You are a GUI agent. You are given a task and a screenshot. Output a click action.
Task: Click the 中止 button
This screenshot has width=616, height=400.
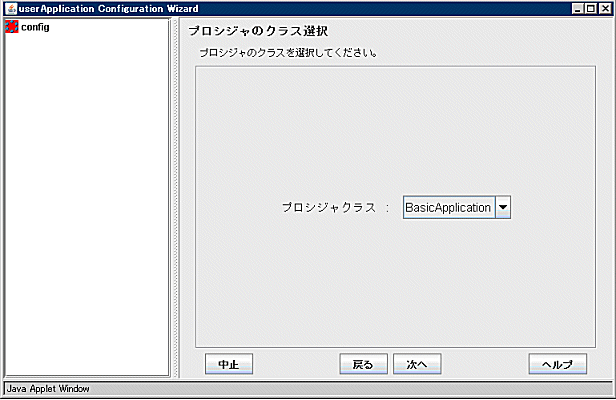pos(229,364)
